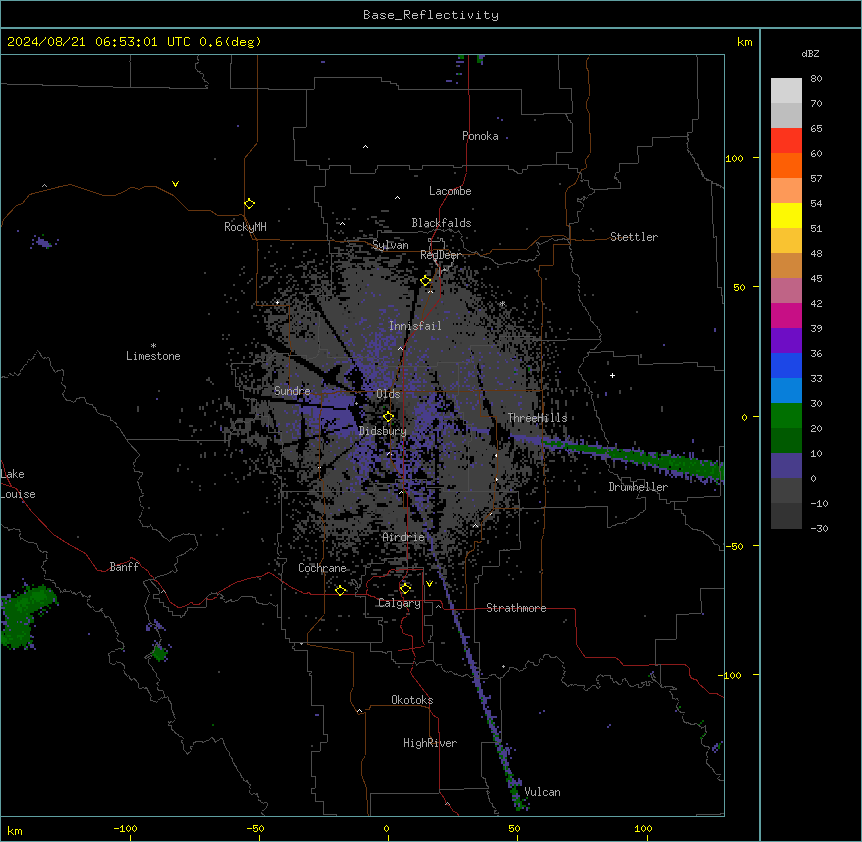Select the green 30 dBZ color swatch
The image size is (862, 842).
(786, 416)
